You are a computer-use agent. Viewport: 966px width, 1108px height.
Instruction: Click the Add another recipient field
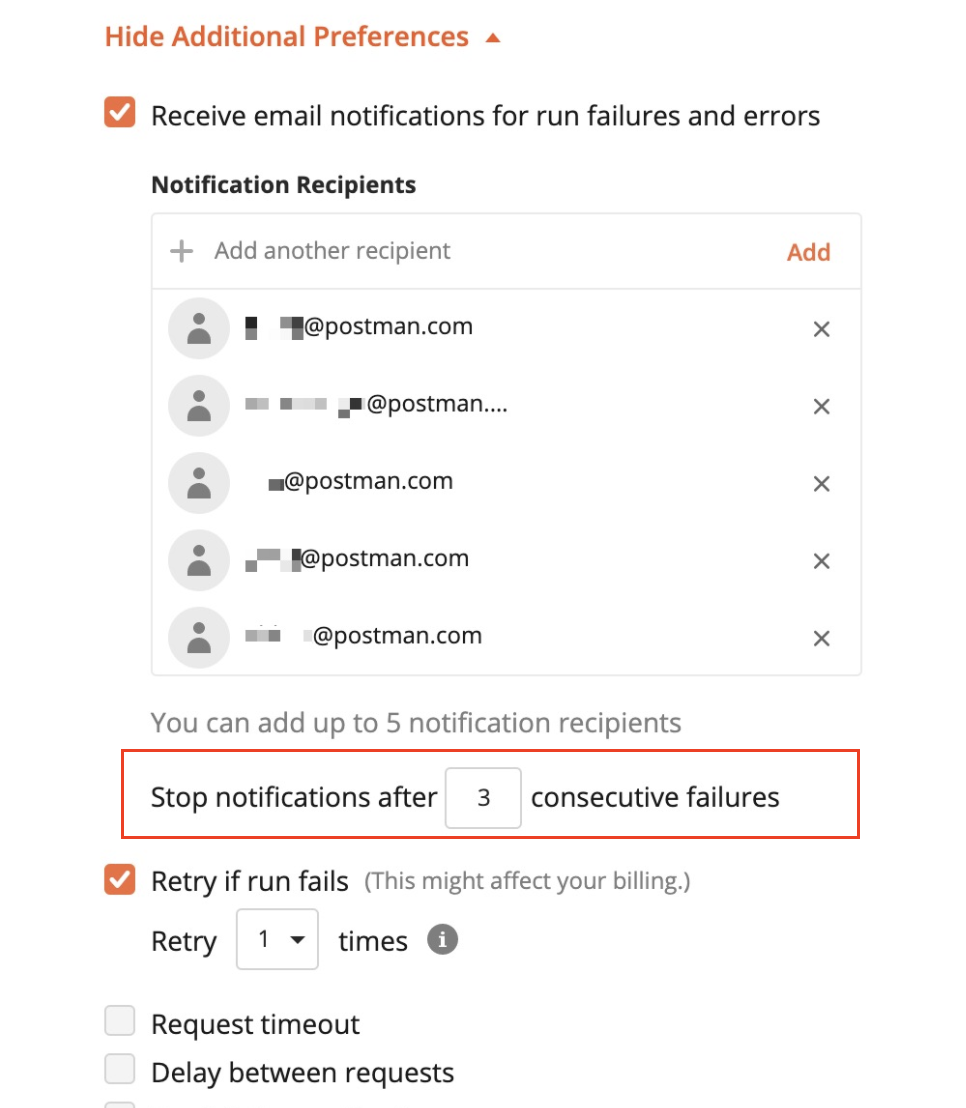pos(330,250)
